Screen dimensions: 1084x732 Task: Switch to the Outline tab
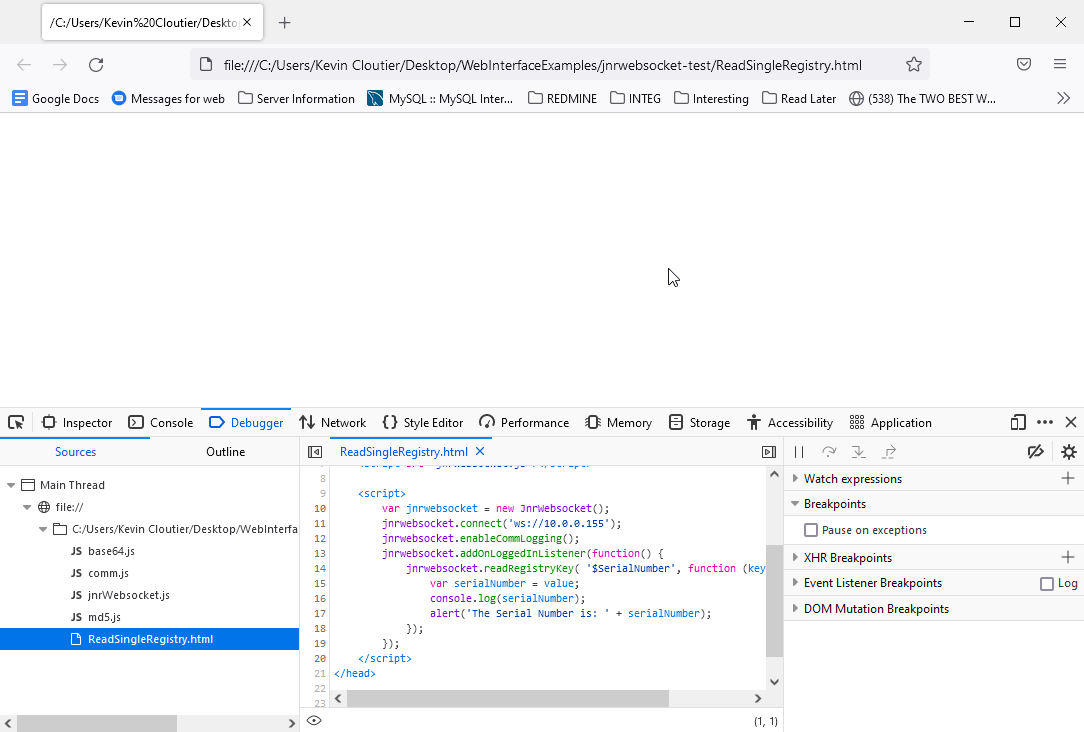(225, 451)
